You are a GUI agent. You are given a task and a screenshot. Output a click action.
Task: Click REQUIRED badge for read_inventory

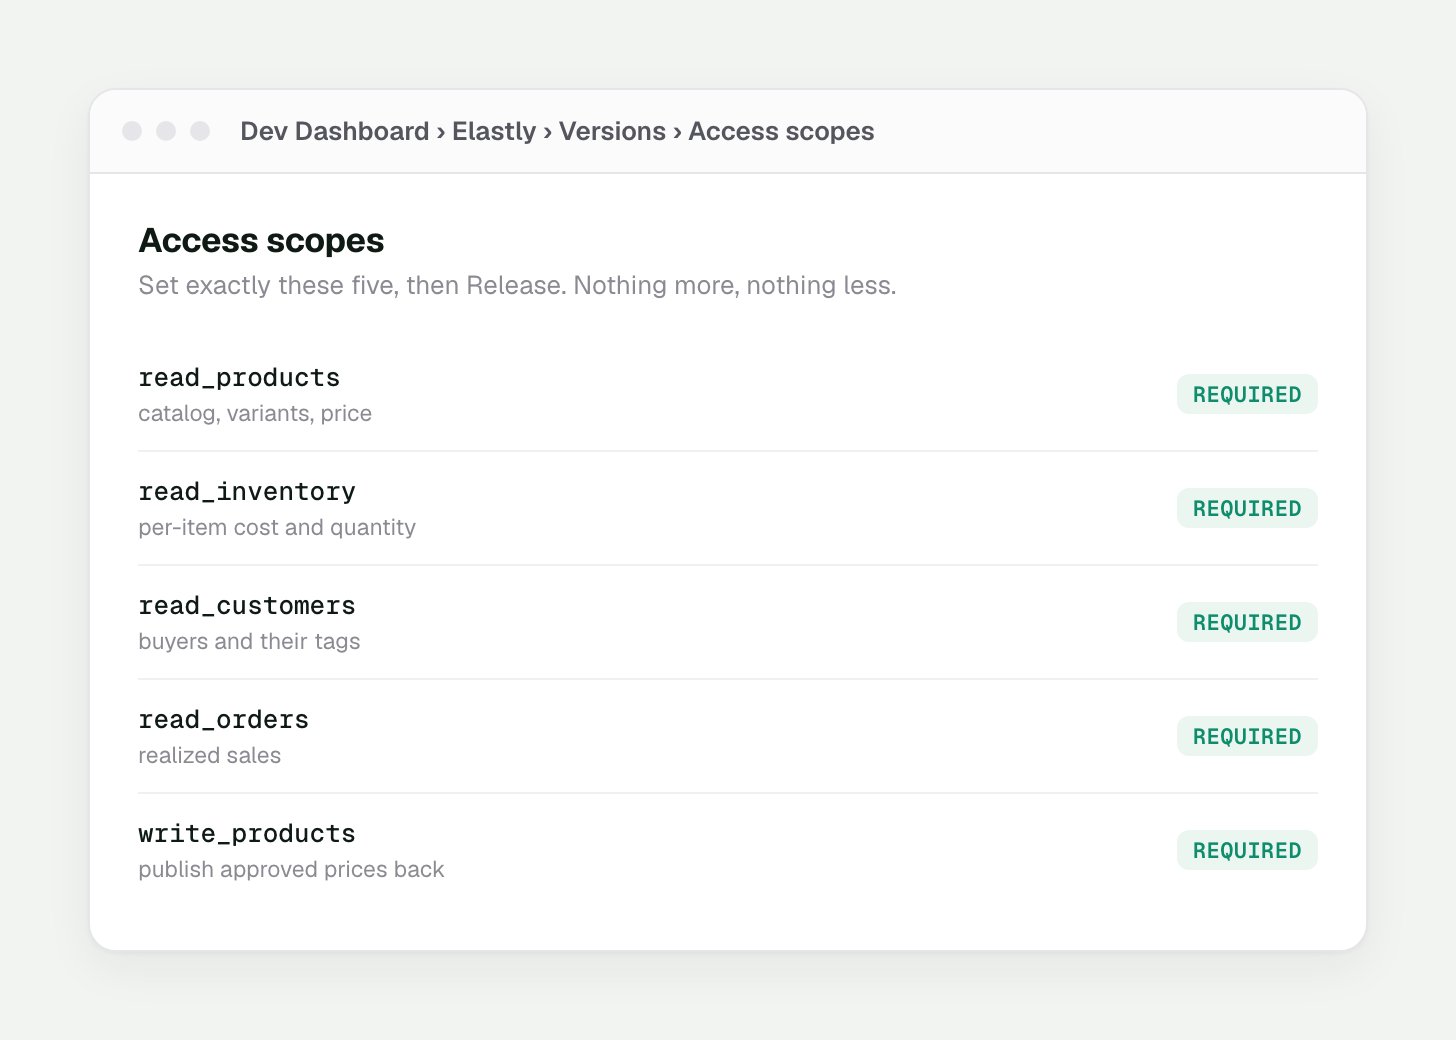(1247, 508)
